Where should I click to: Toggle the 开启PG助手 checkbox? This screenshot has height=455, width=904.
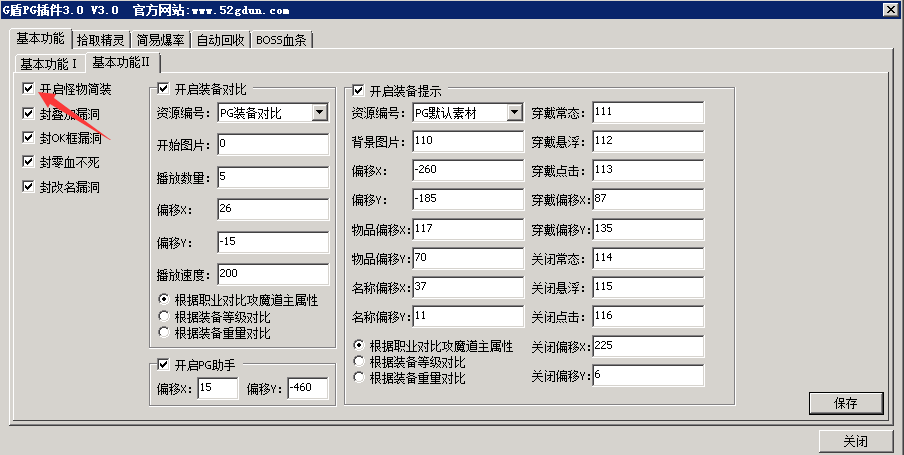[163, 364]
